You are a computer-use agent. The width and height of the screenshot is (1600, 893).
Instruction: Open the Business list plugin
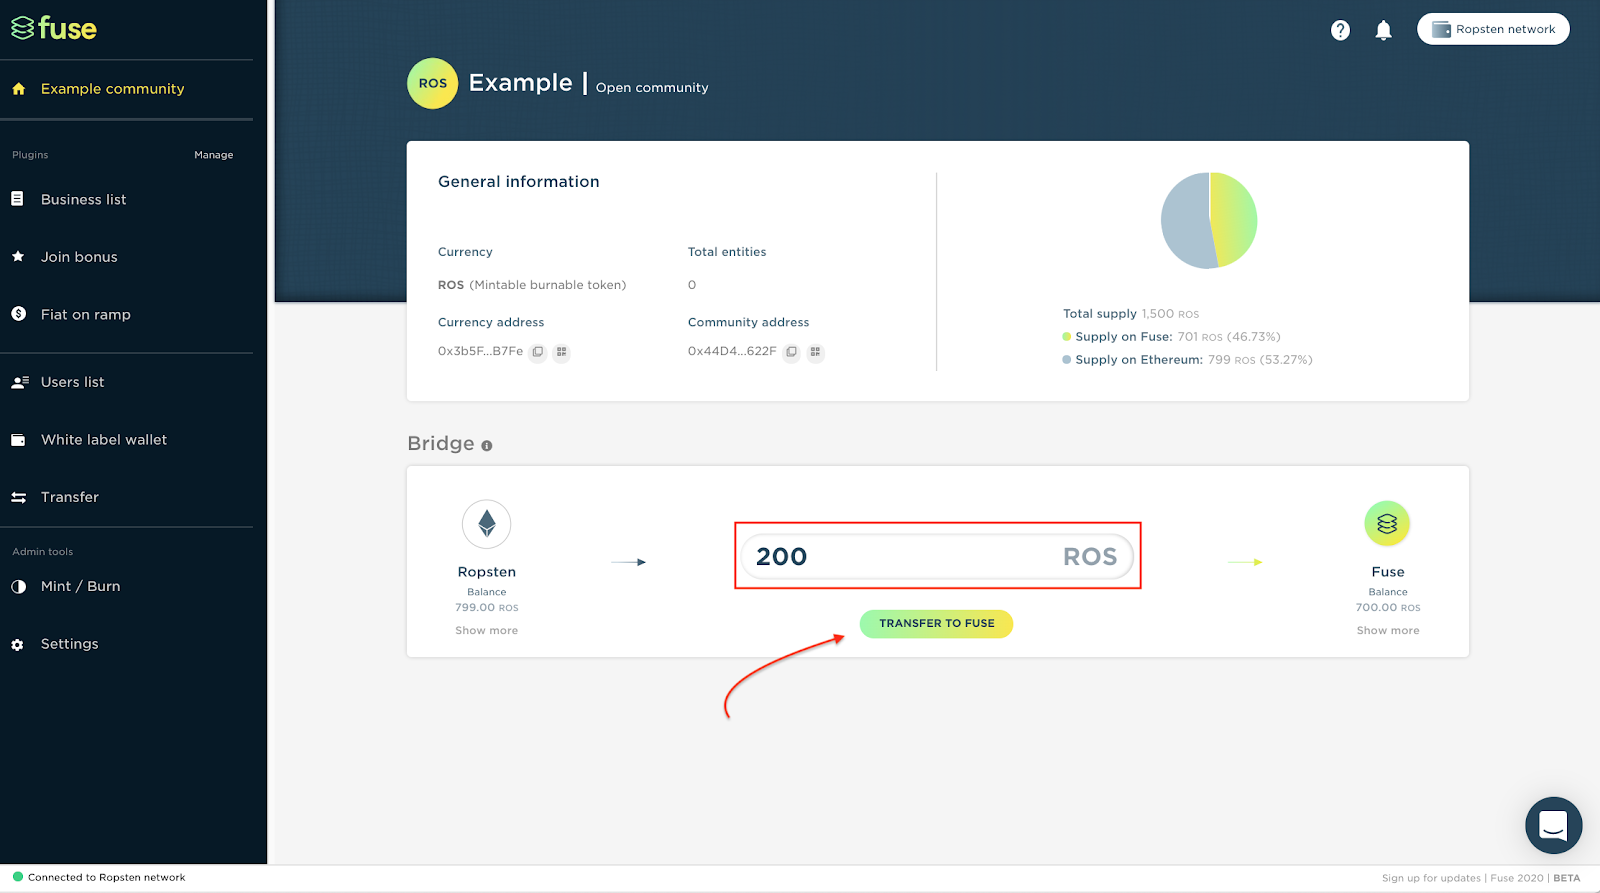(83, 200)
